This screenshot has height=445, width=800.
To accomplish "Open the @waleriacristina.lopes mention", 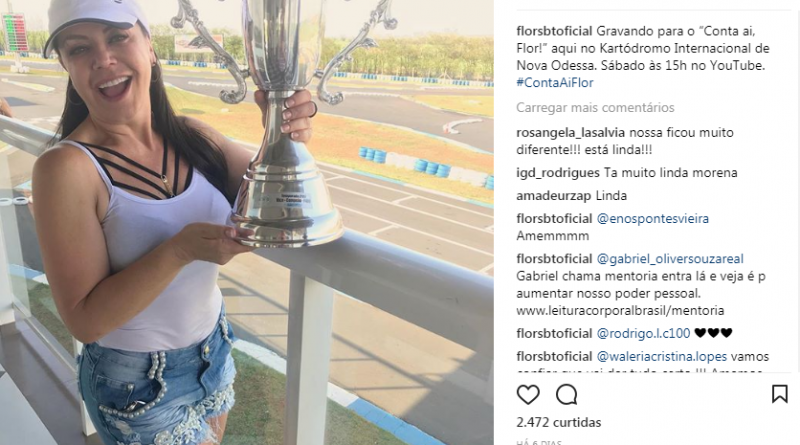I will coord(662,357).
